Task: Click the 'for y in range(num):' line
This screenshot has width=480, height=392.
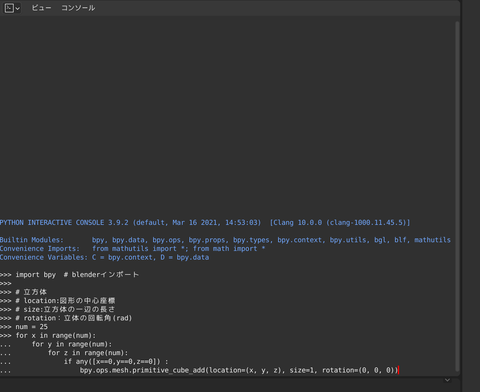Action: coord(56,344)
